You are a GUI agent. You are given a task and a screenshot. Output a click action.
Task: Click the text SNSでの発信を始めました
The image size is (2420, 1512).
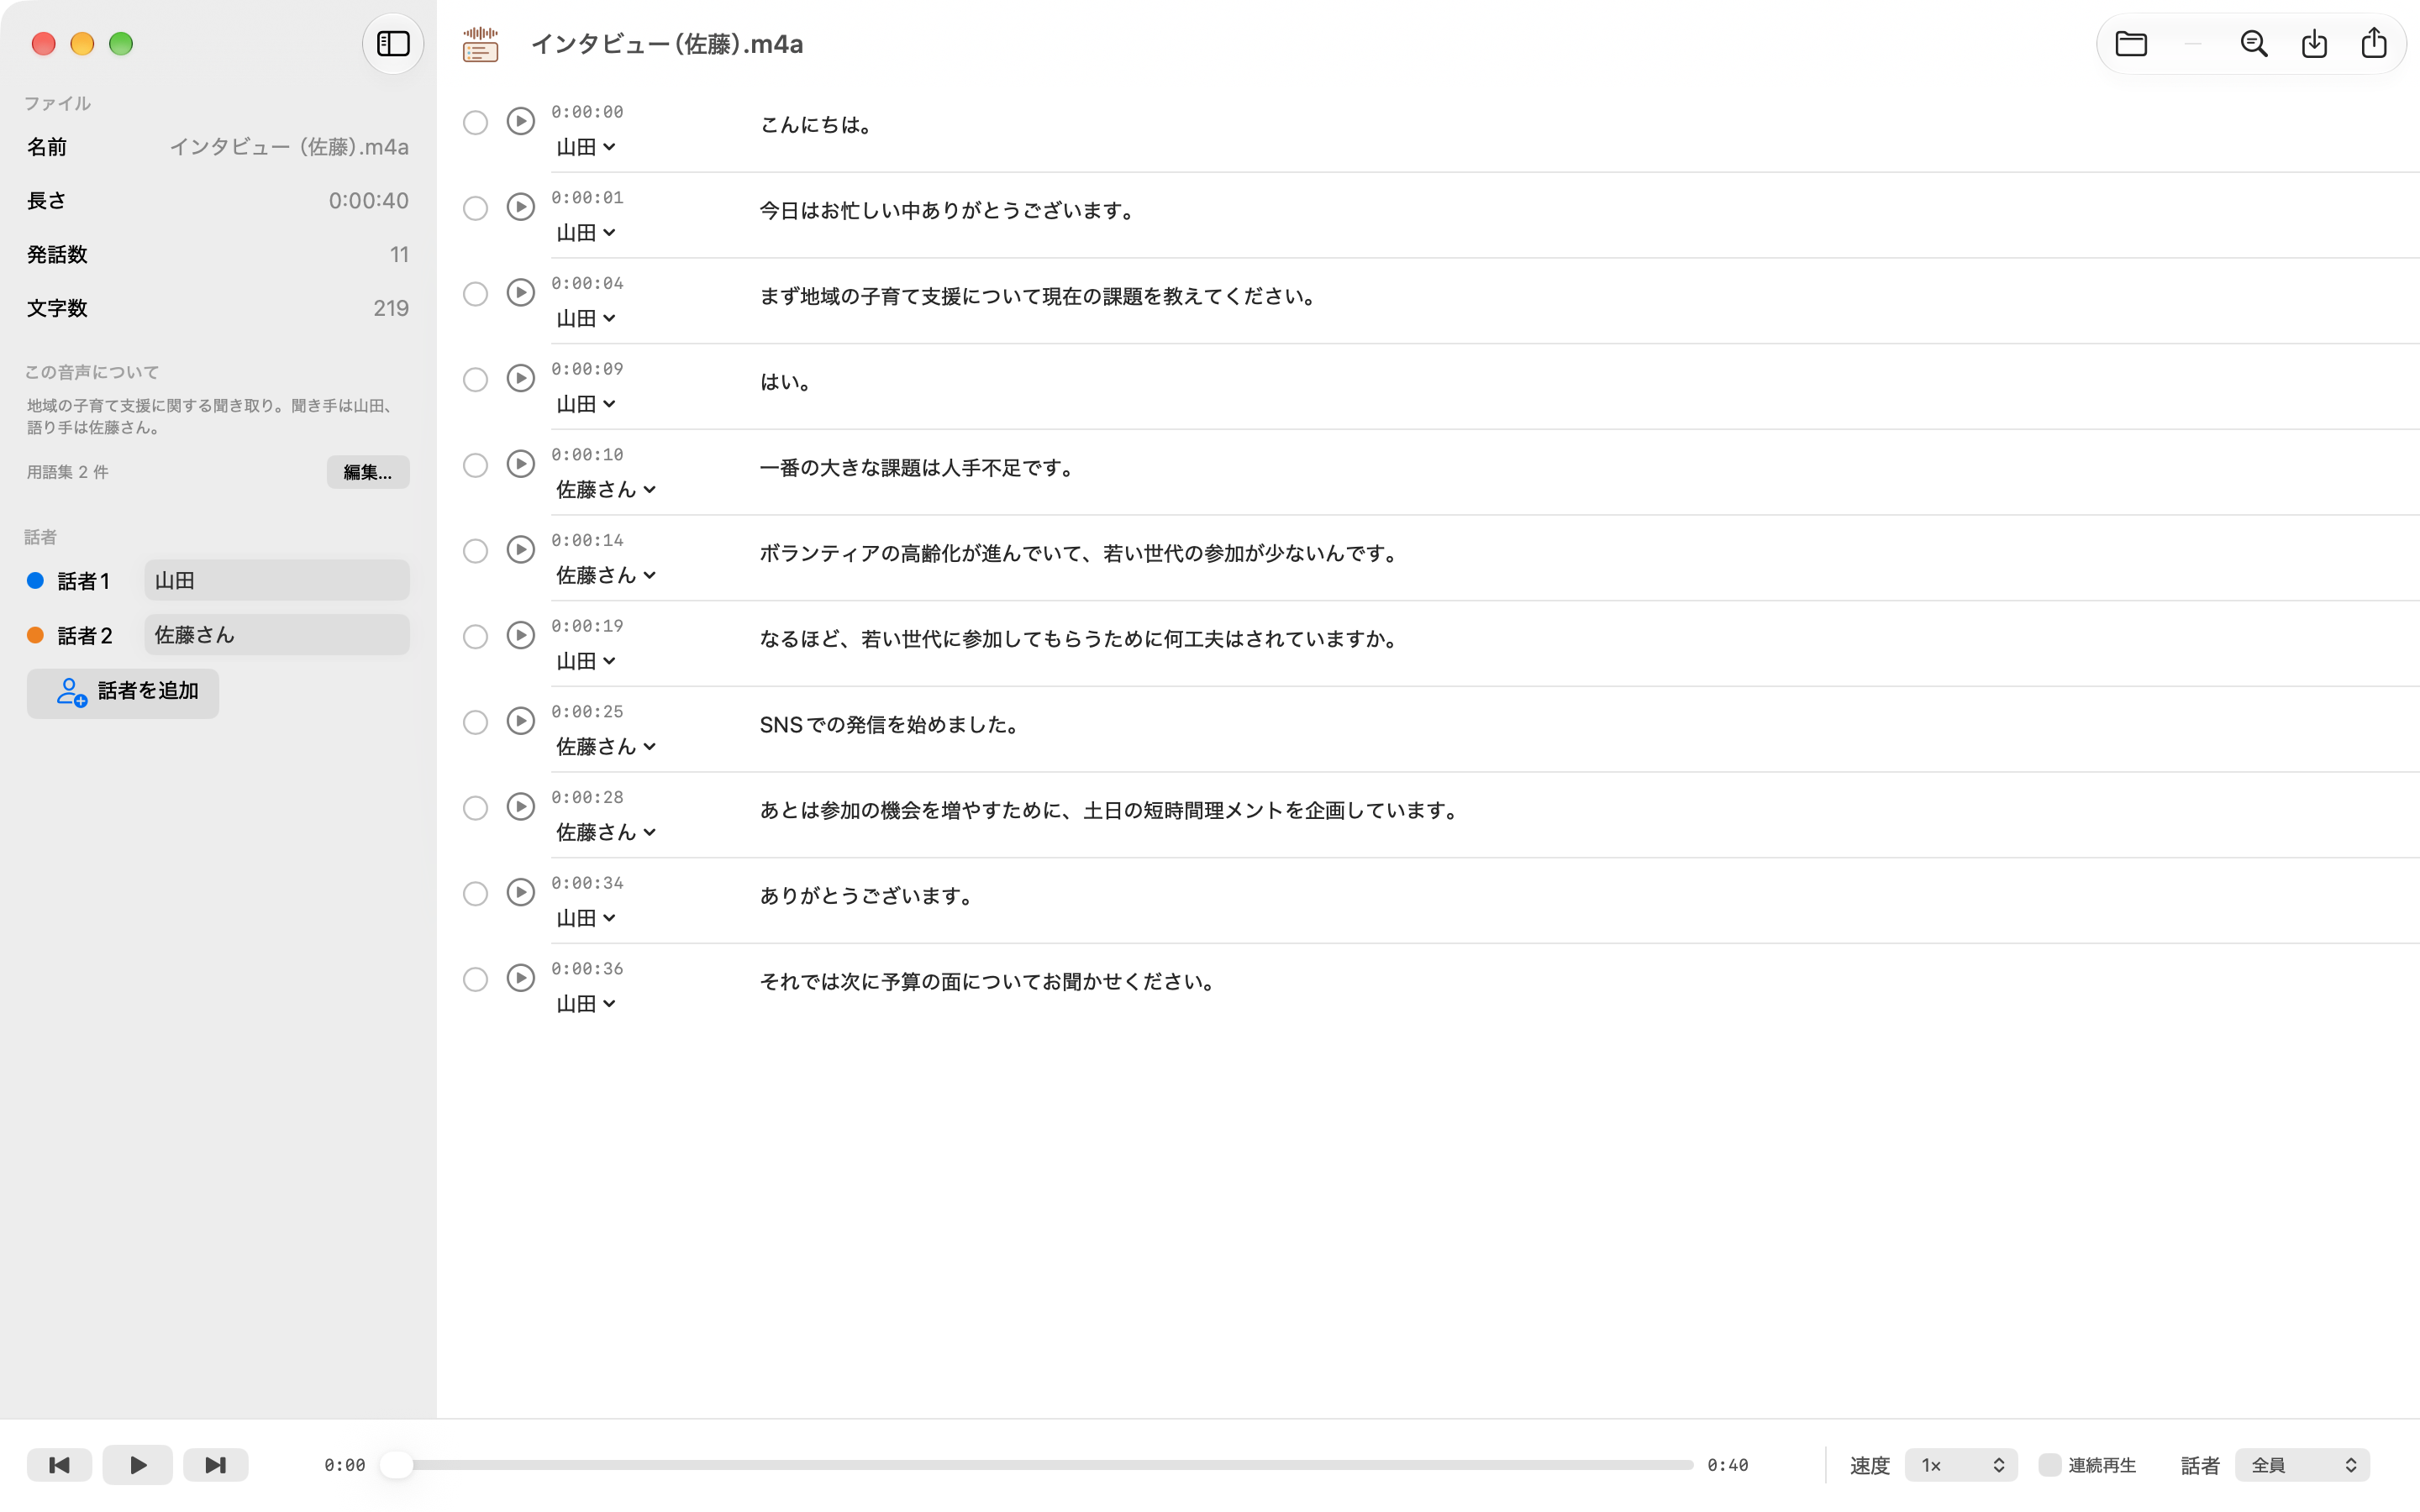(890, 725)
